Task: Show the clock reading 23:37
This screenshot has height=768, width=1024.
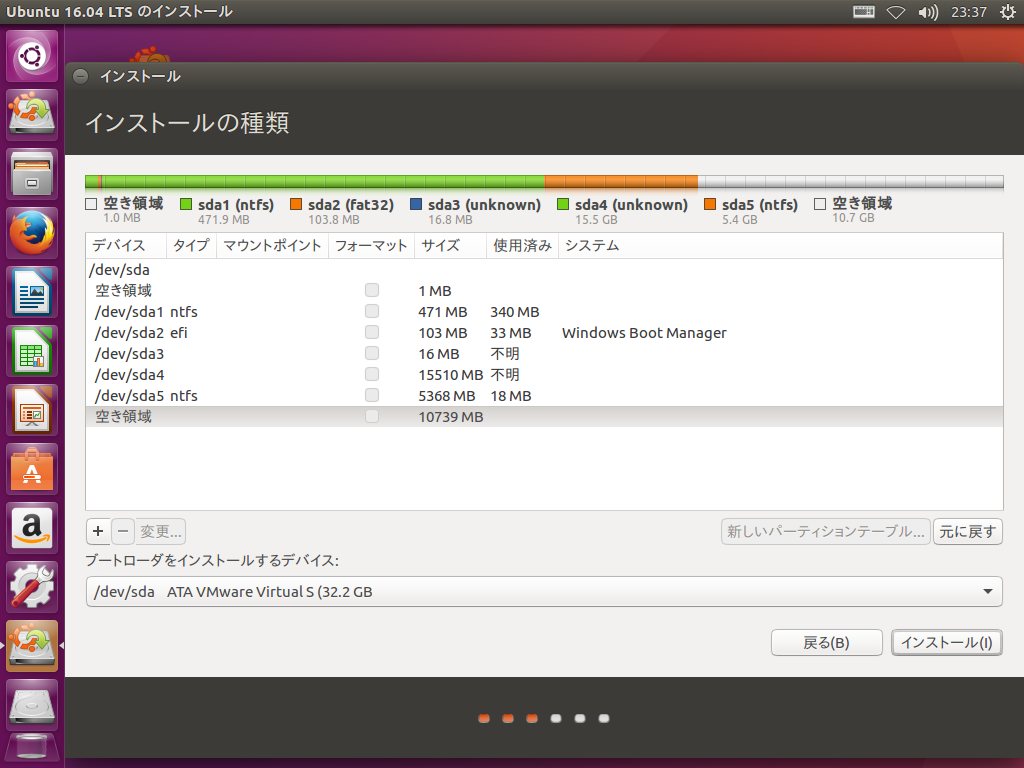Action: click(968, 12)
